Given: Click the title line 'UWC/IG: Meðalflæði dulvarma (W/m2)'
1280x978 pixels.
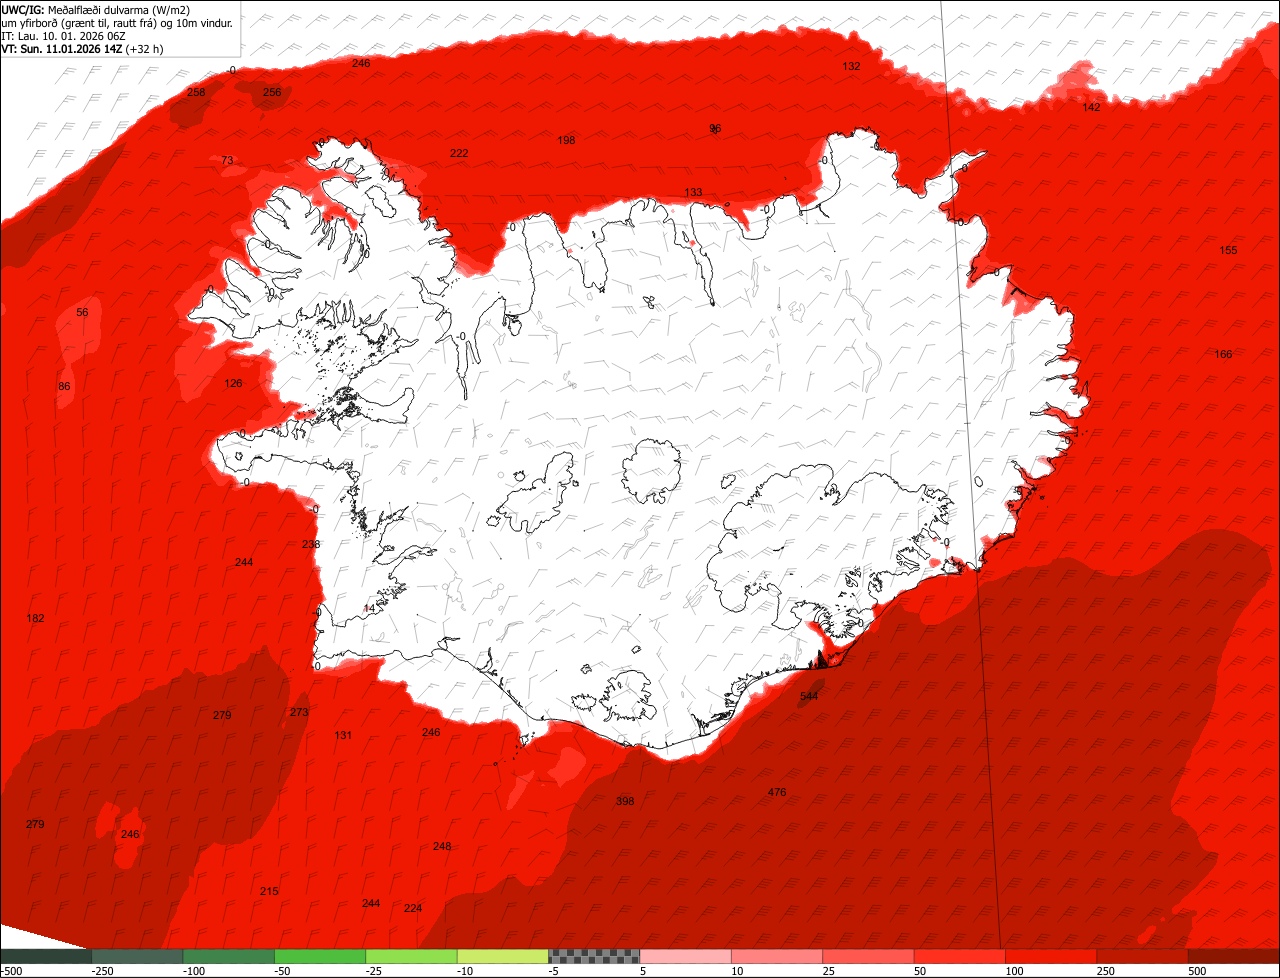Looking at the screenshot, I should coord(96,10).
